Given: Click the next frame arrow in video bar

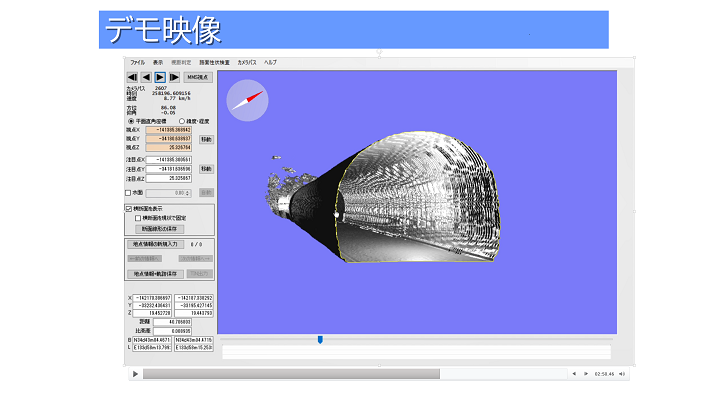Looking at the screenshot, I should point(585,374).
